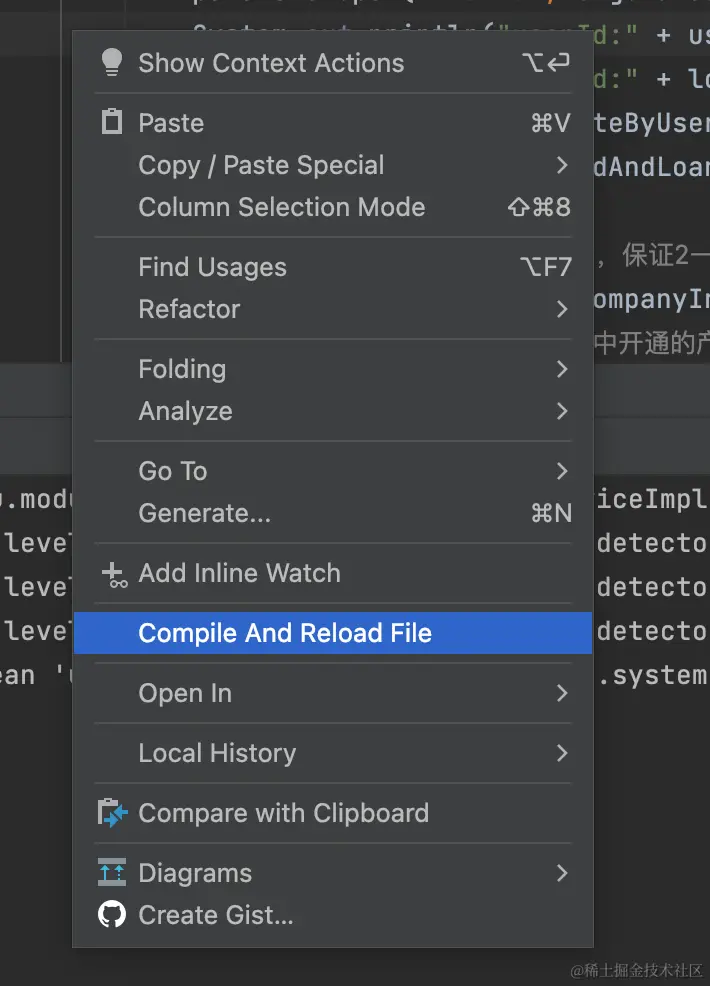Open the Open In submenu

(x=333, y=693)
